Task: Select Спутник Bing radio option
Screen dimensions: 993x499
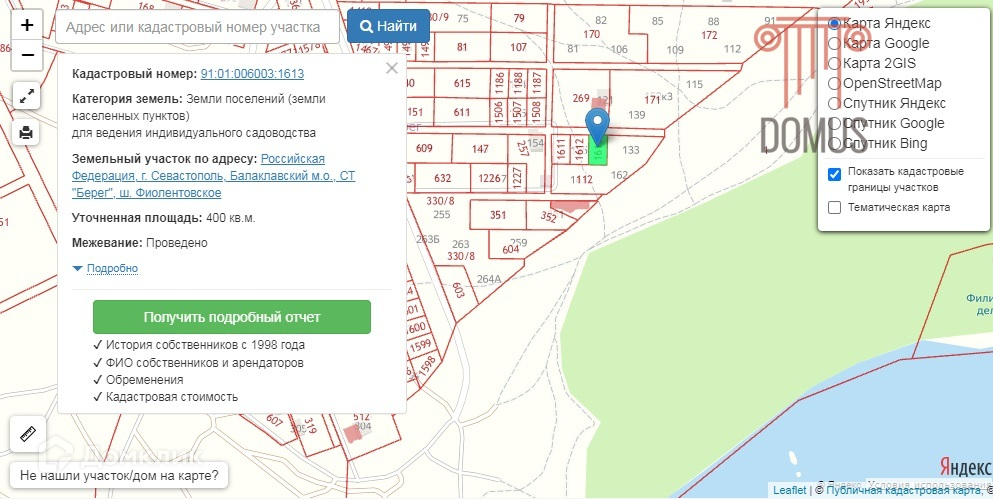Action: (x=835, y=143)
